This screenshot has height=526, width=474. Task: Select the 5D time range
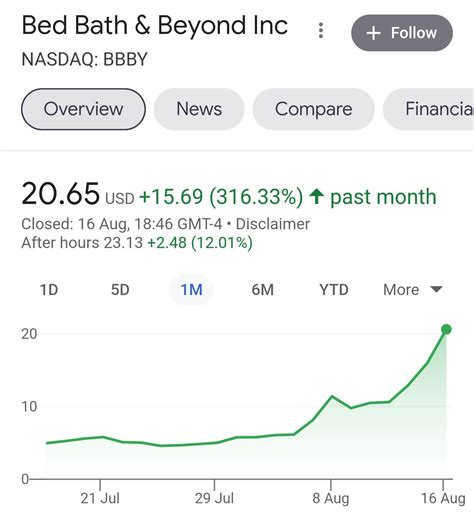pyautogui.click(x=120, y=290)
